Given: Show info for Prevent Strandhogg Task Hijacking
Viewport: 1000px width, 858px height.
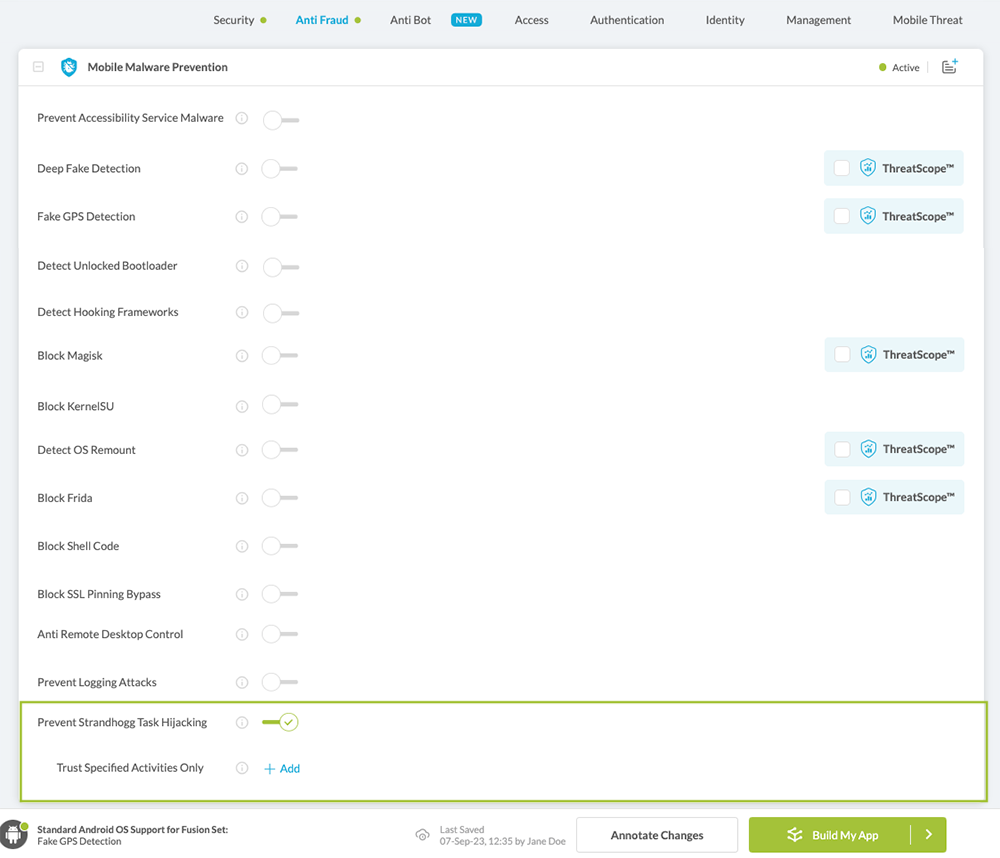Looking at the screenshot, I should point(242,722).
